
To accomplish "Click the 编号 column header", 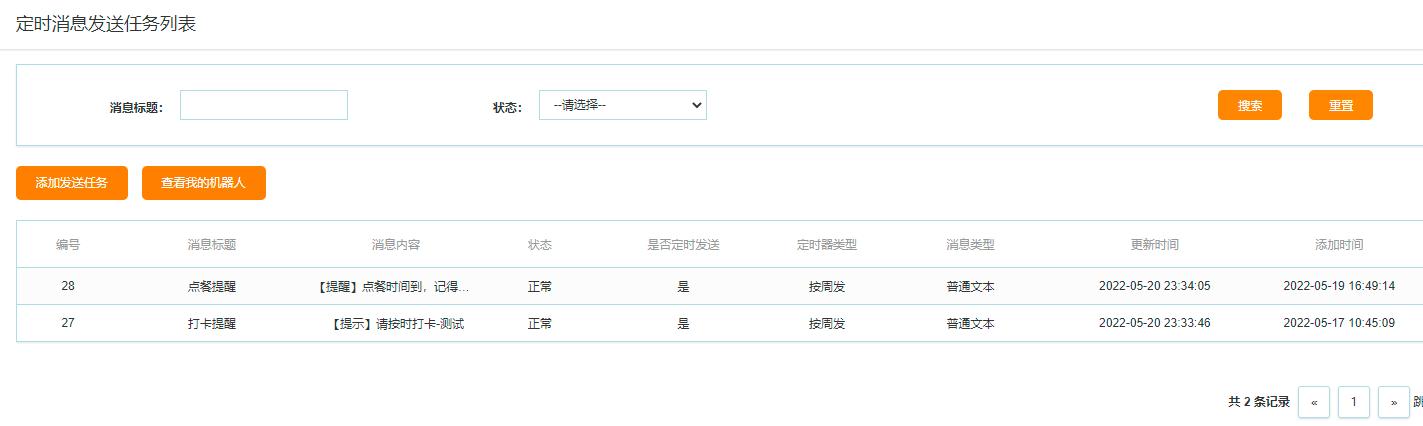I will tap(68, 245).
